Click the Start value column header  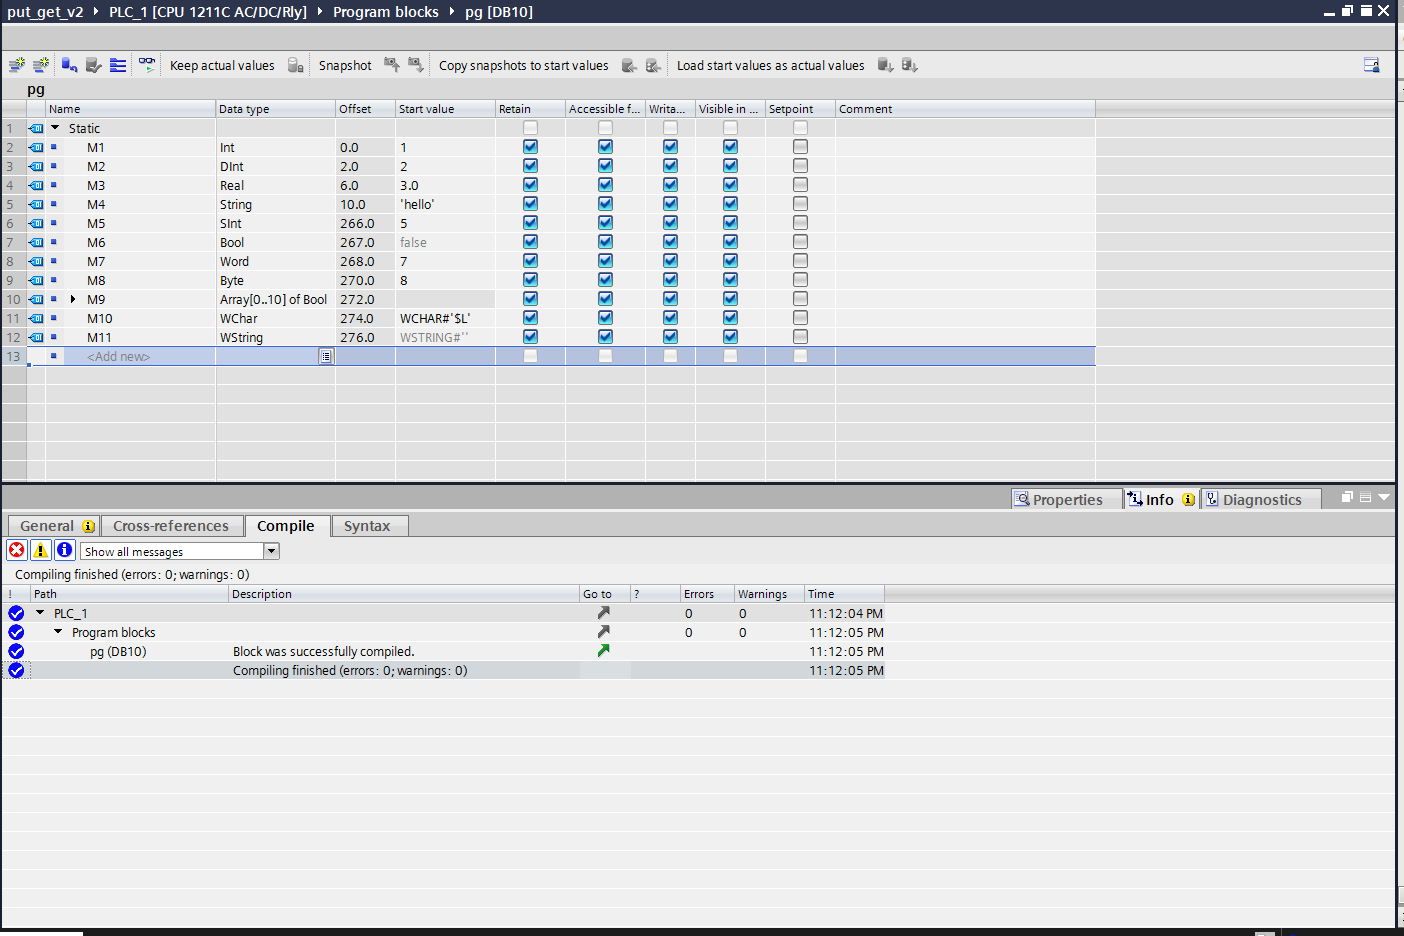coord(445,109)
